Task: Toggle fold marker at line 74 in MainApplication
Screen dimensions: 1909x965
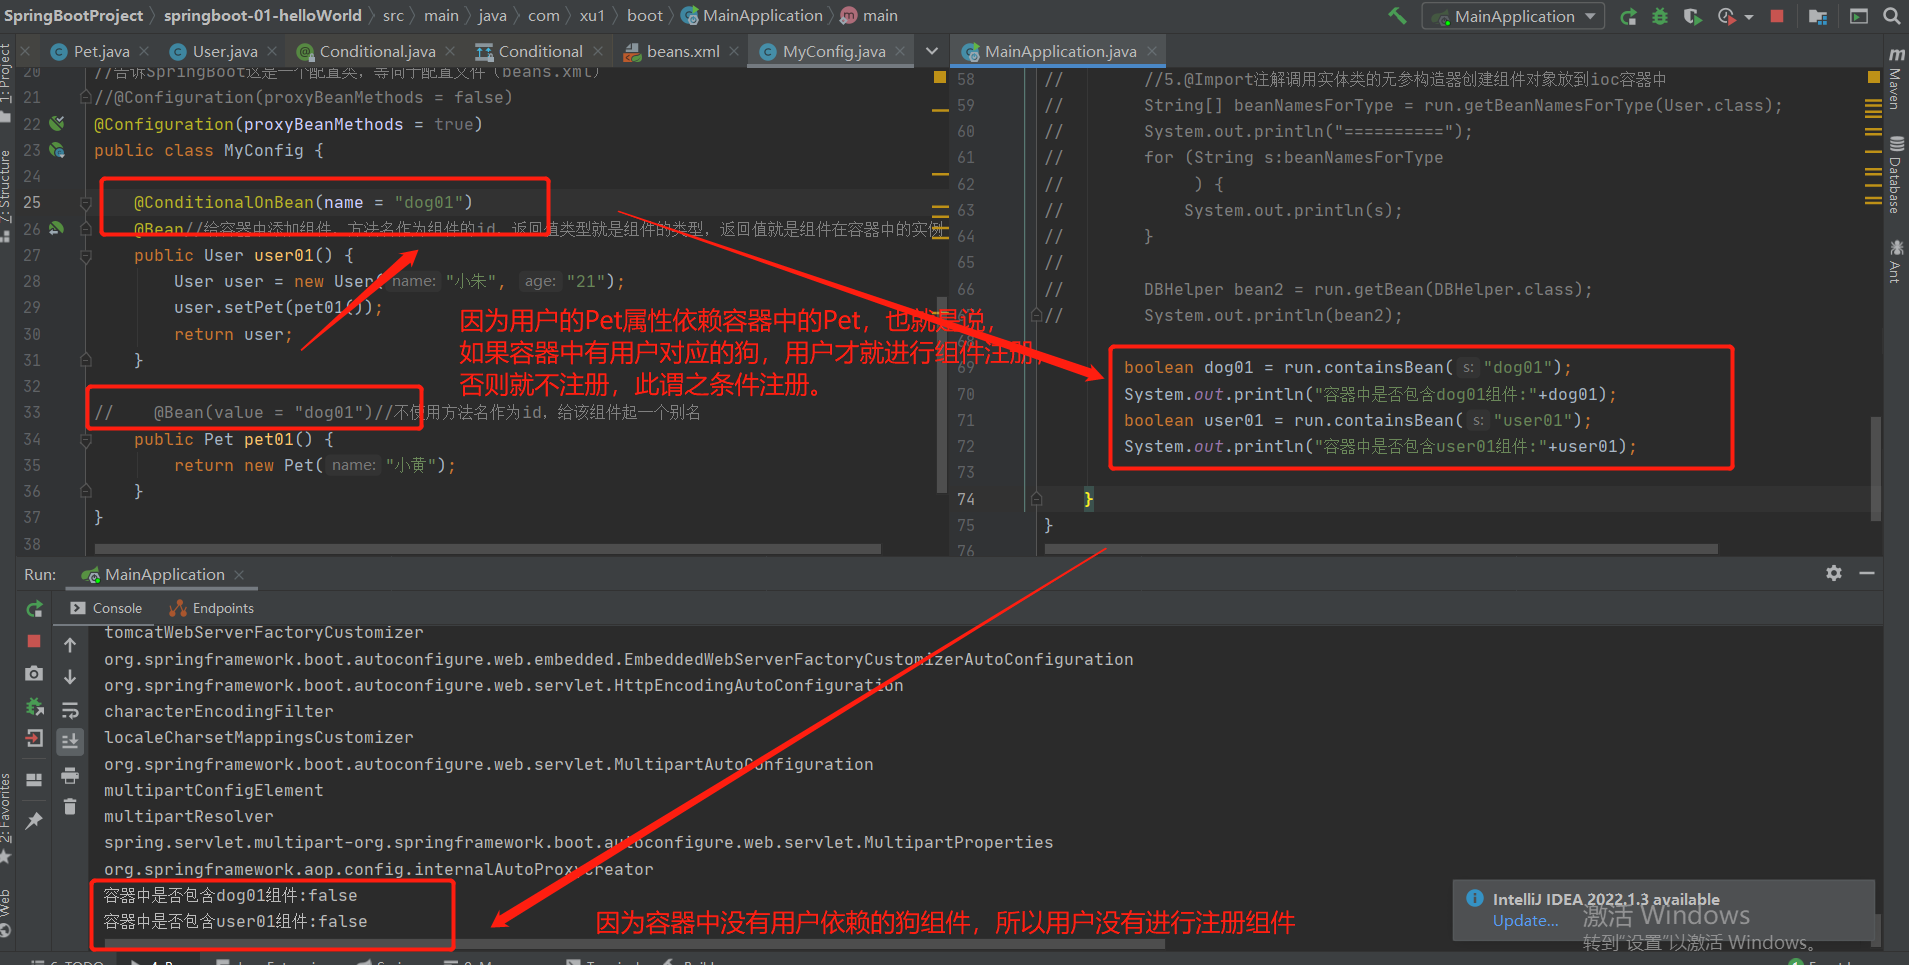Action: click(x=1037, y=499)
